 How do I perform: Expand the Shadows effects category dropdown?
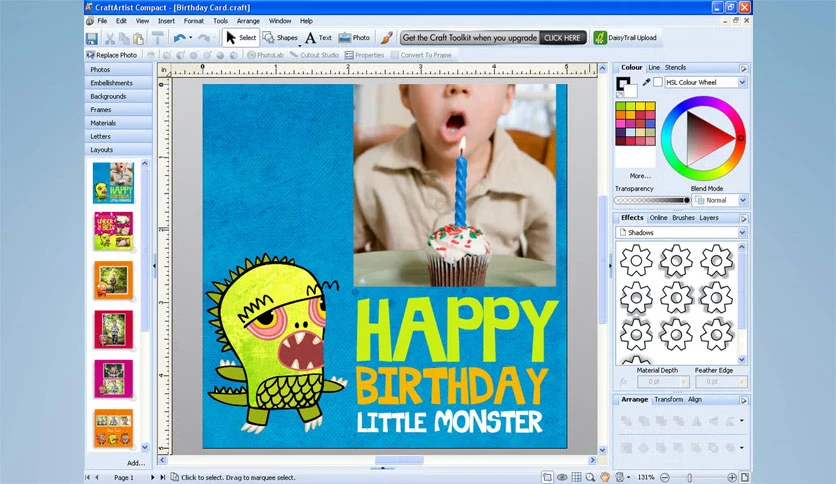point(742,233)
